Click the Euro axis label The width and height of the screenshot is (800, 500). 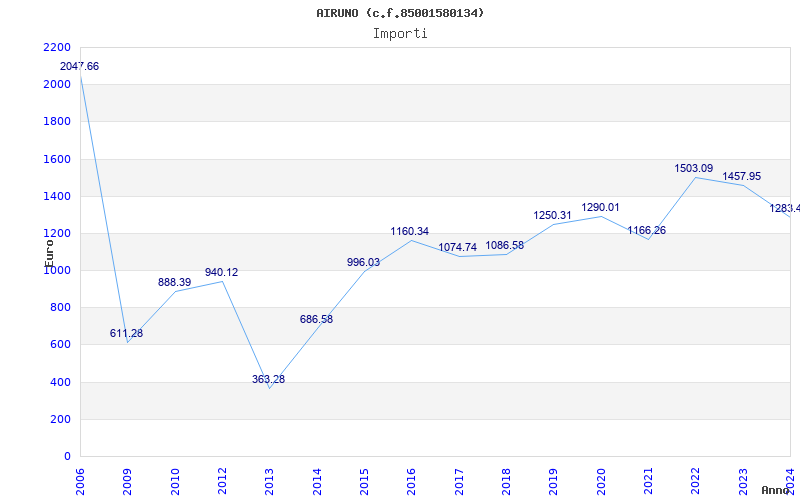tap(49, 253)
